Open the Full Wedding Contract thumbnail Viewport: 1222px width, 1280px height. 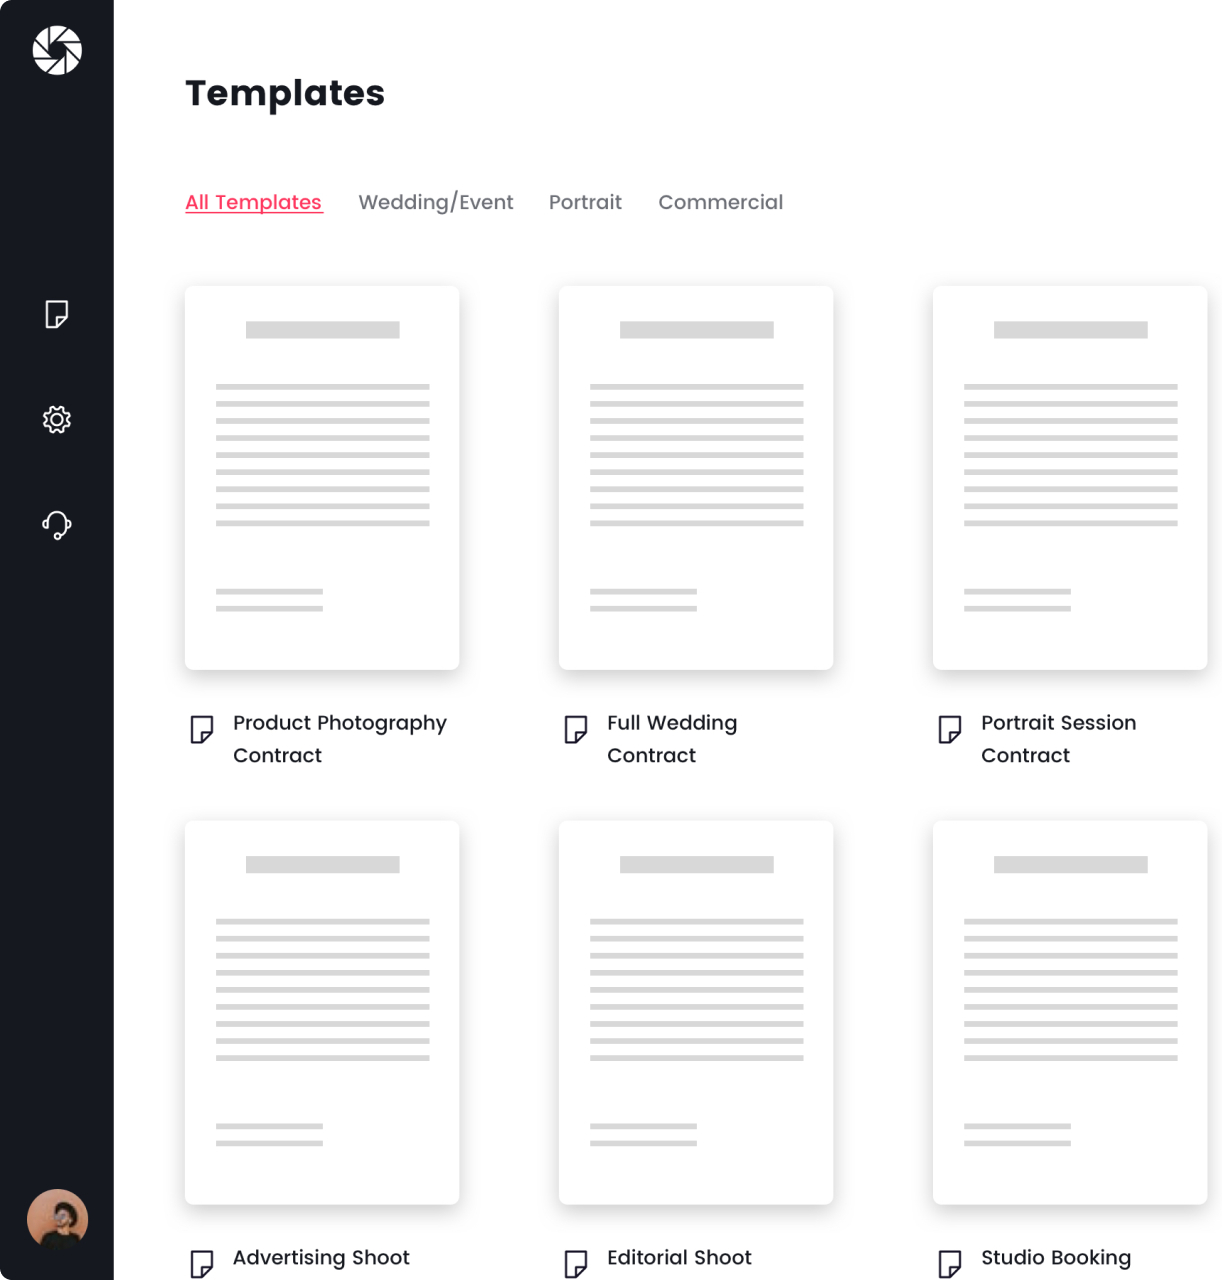696,478
